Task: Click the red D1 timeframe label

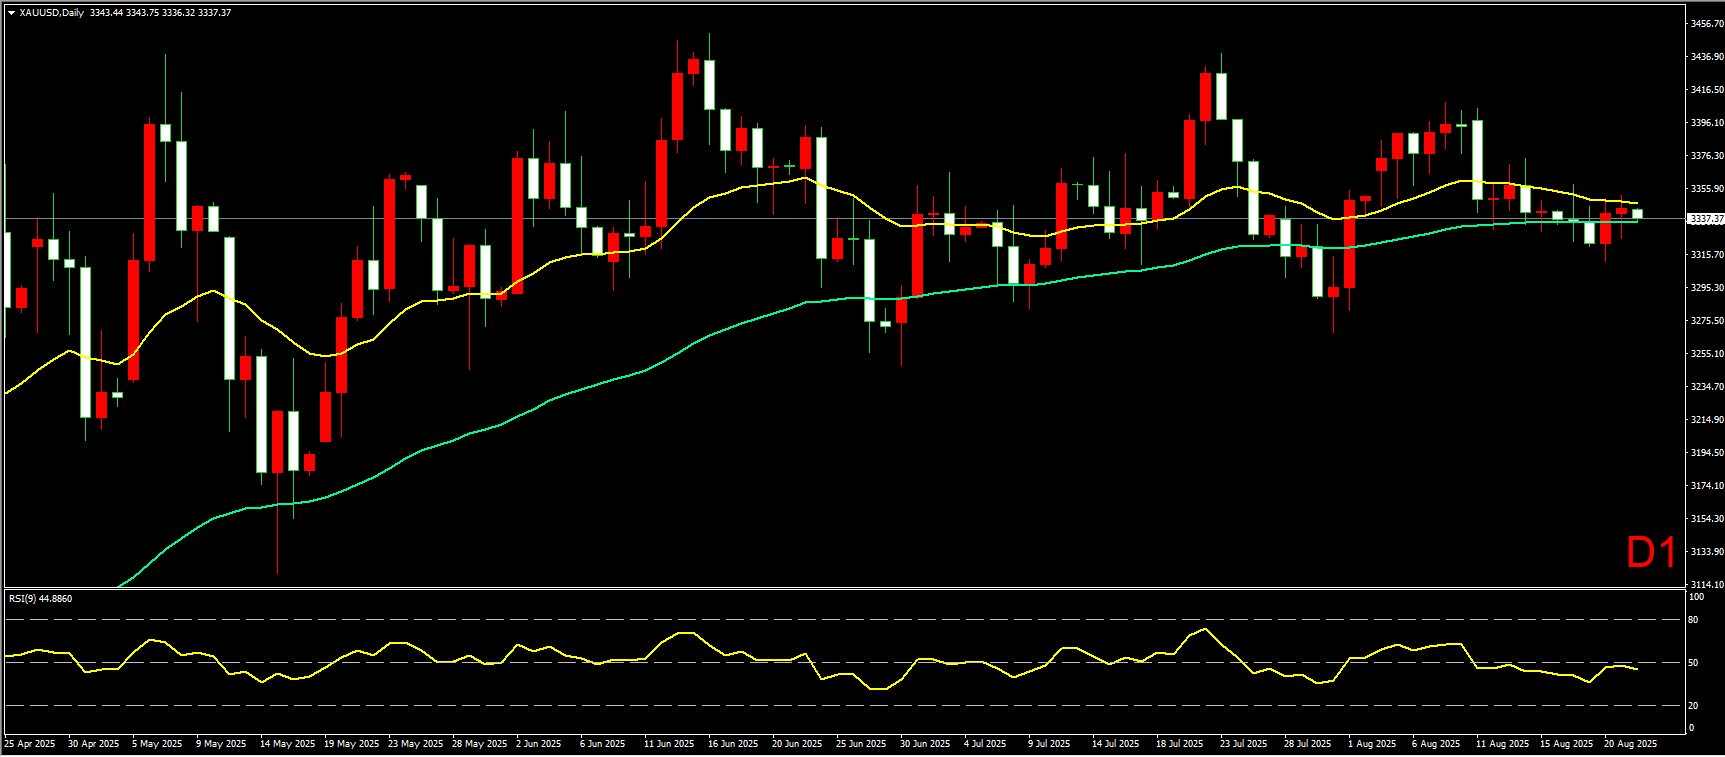Action: point(1651,553)
